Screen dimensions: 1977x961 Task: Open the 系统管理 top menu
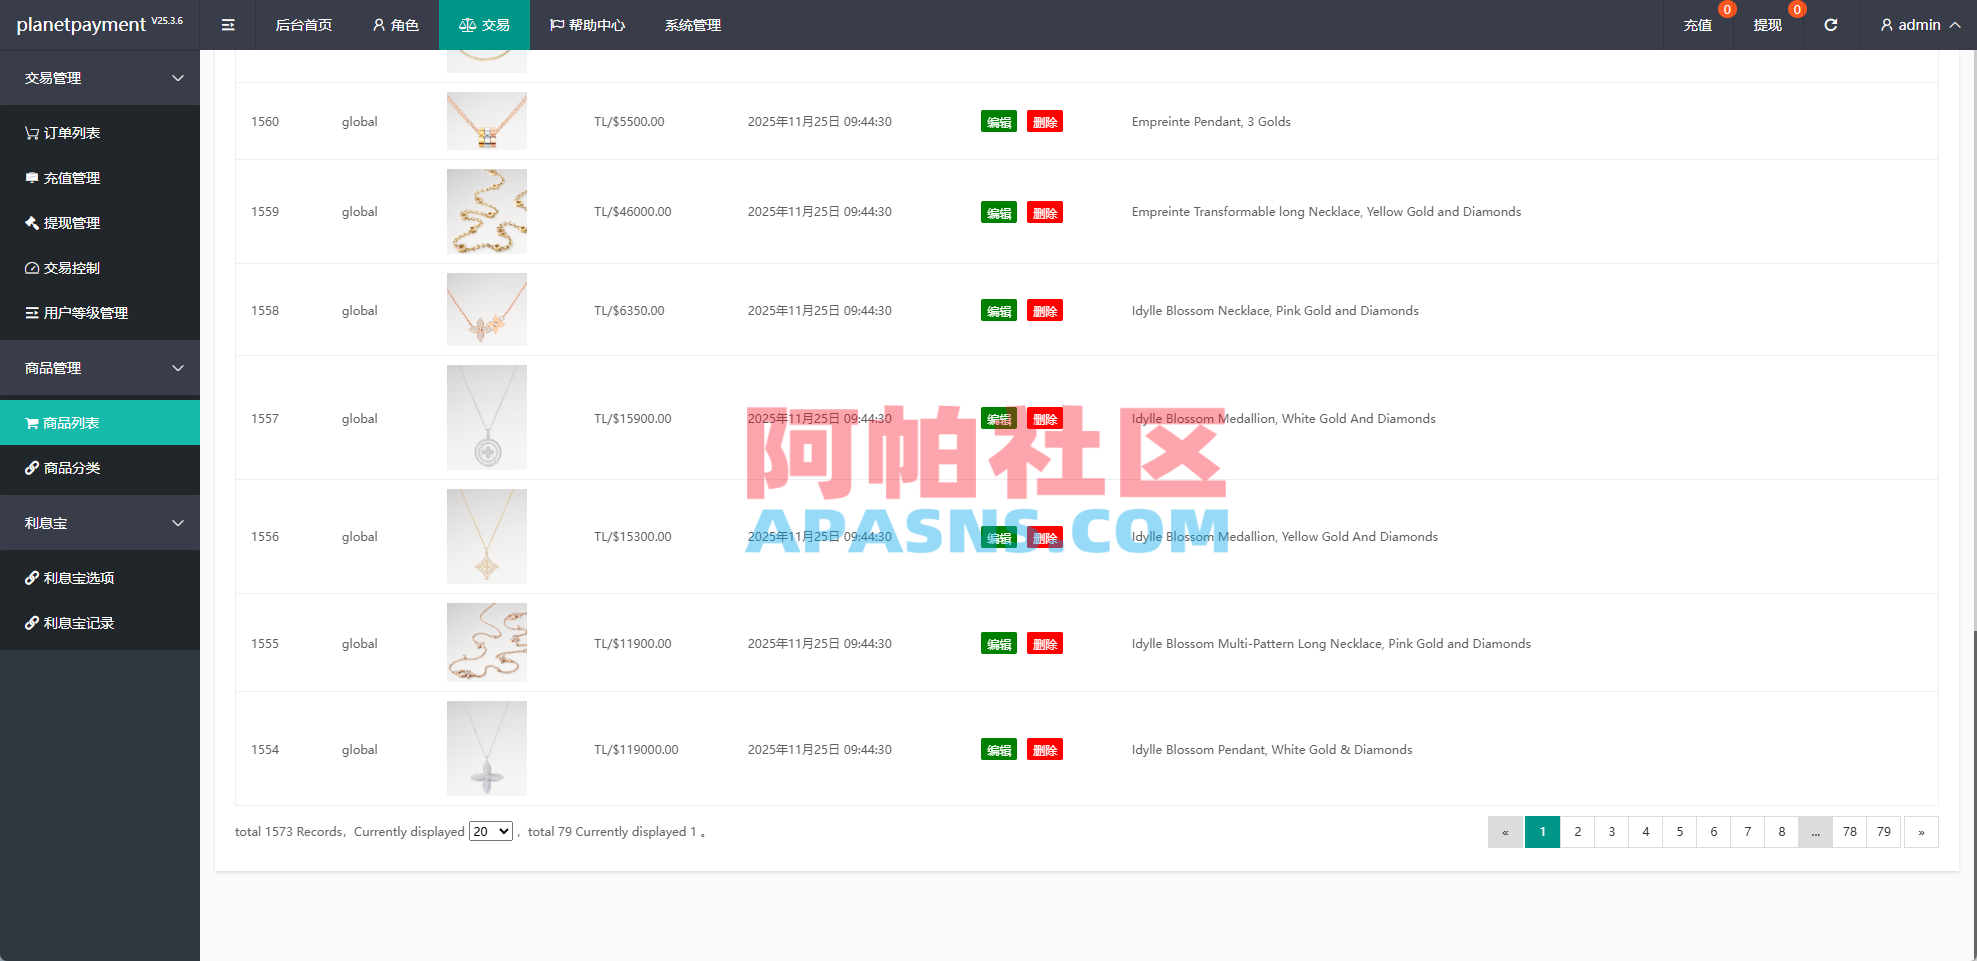[x=693, y=25]
